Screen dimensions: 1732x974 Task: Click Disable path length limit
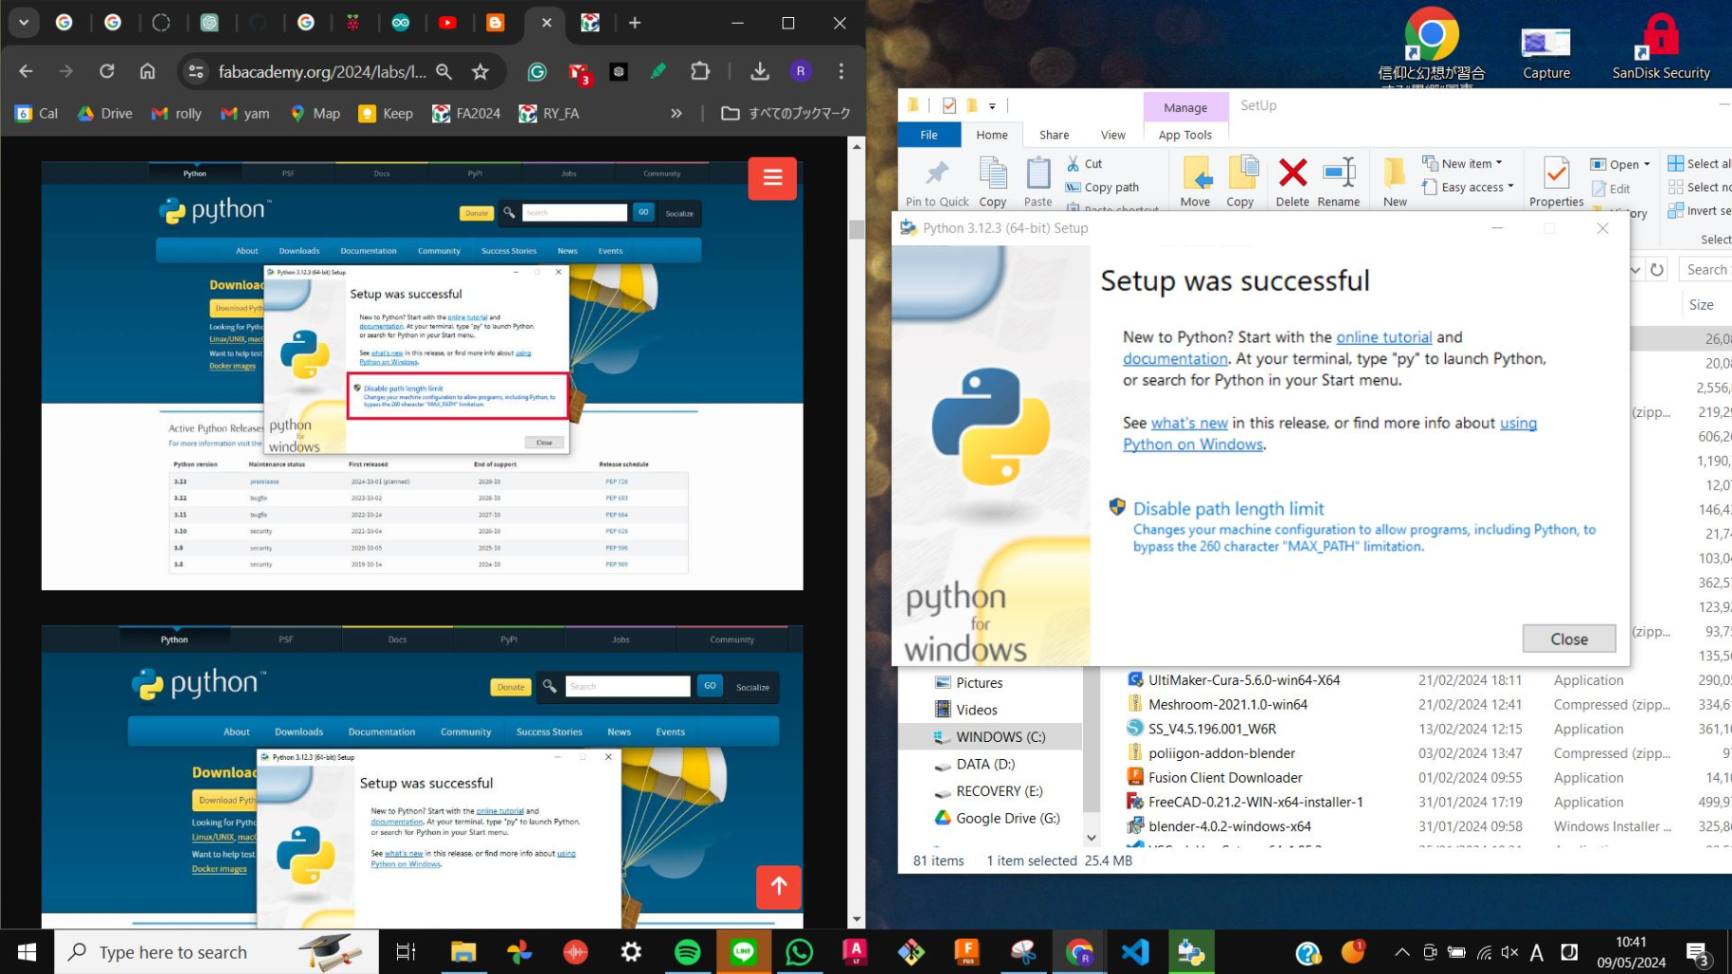pyautogui.click(x=1228, y=508)
